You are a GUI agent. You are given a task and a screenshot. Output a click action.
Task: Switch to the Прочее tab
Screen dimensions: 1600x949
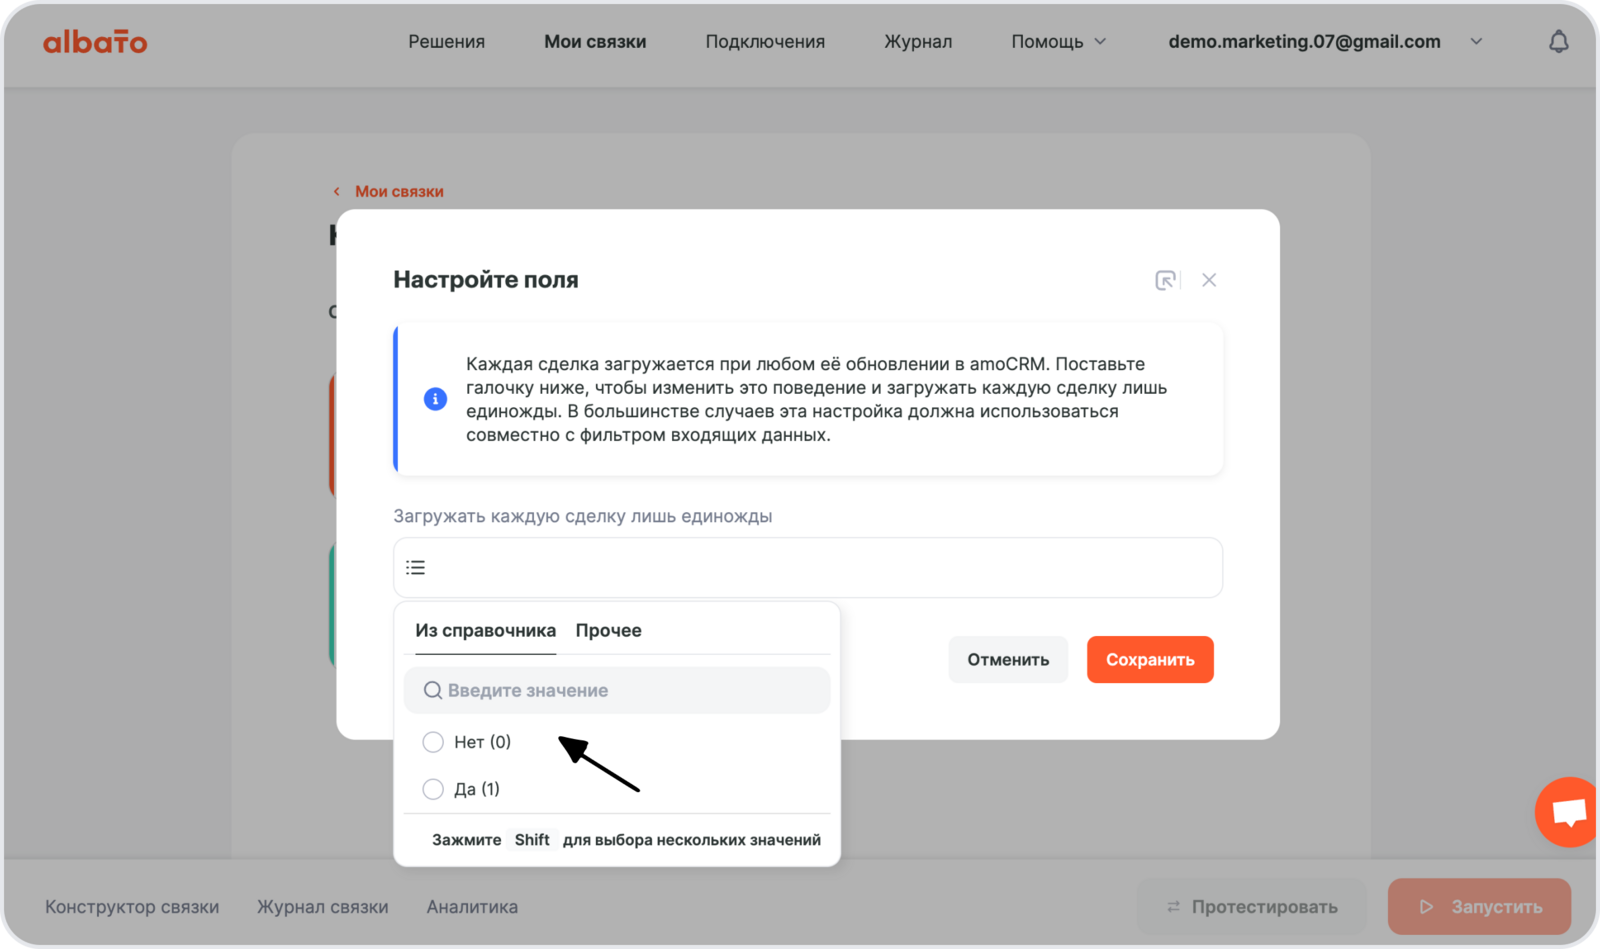pyautogui.click(x=608, y=631)
